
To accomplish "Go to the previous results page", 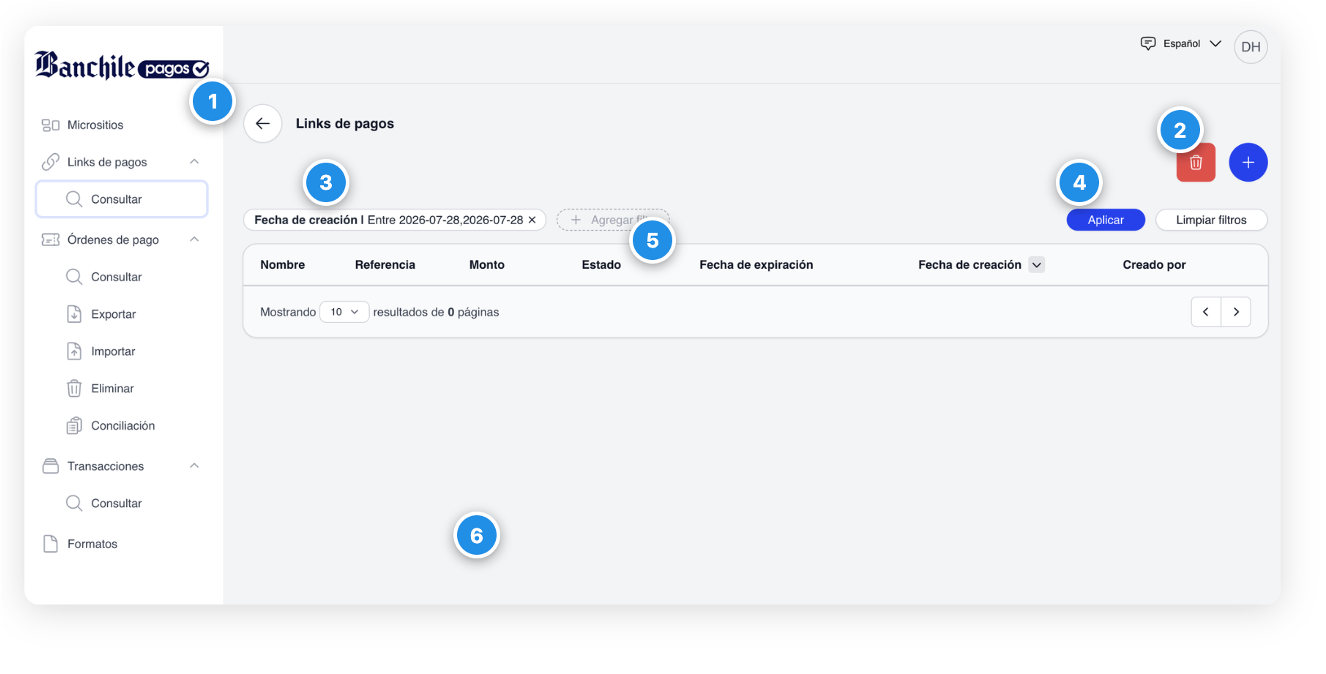I will 1206,312.
